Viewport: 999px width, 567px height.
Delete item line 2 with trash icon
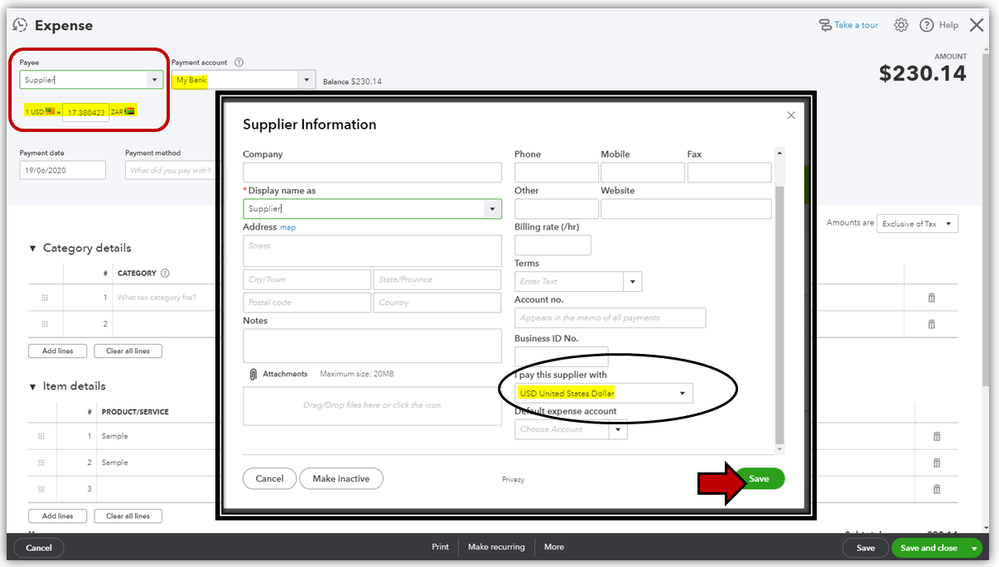[937, 463]
